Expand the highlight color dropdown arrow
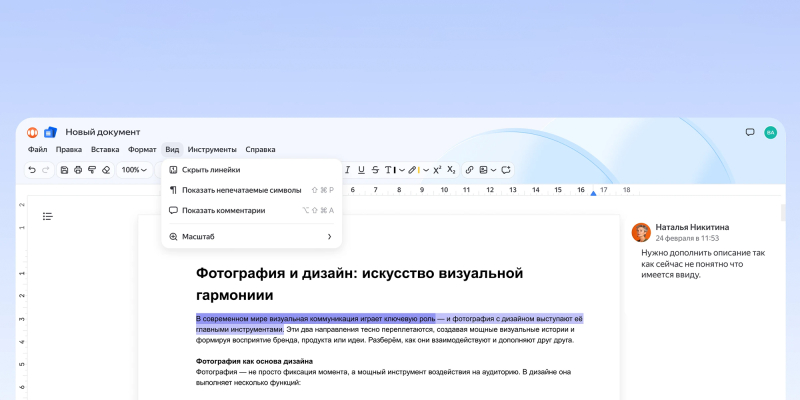Image resolution: width=800 pixels, height=400 pixels. pyautogui.click(x=426, y=170)
